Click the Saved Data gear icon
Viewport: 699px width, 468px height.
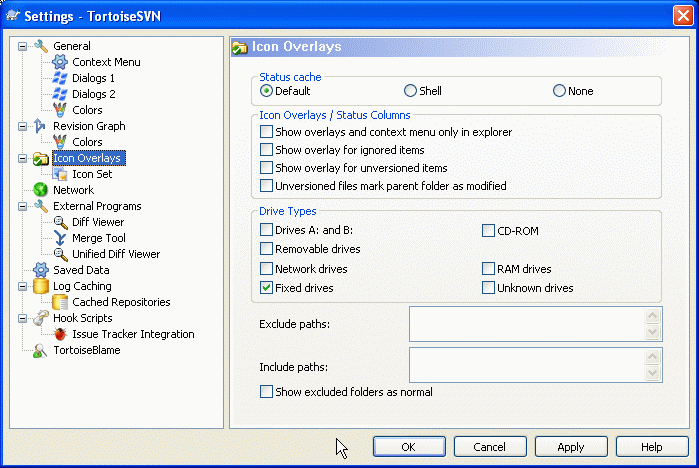coord(41,270)
